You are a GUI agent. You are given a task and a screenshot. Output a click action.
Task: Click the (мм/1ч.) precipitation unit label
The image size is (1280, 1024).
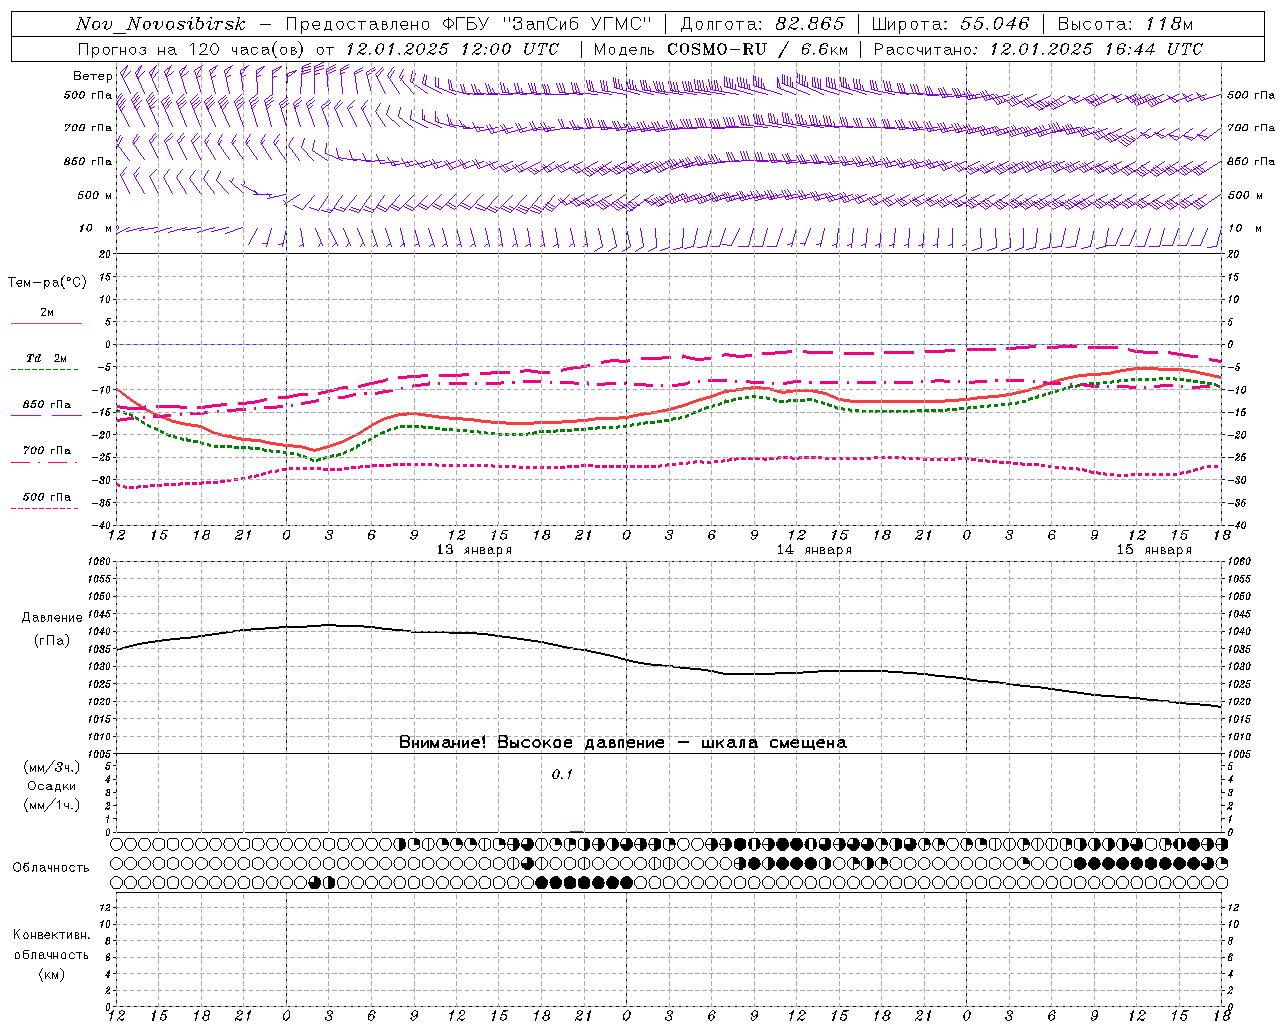52,805
